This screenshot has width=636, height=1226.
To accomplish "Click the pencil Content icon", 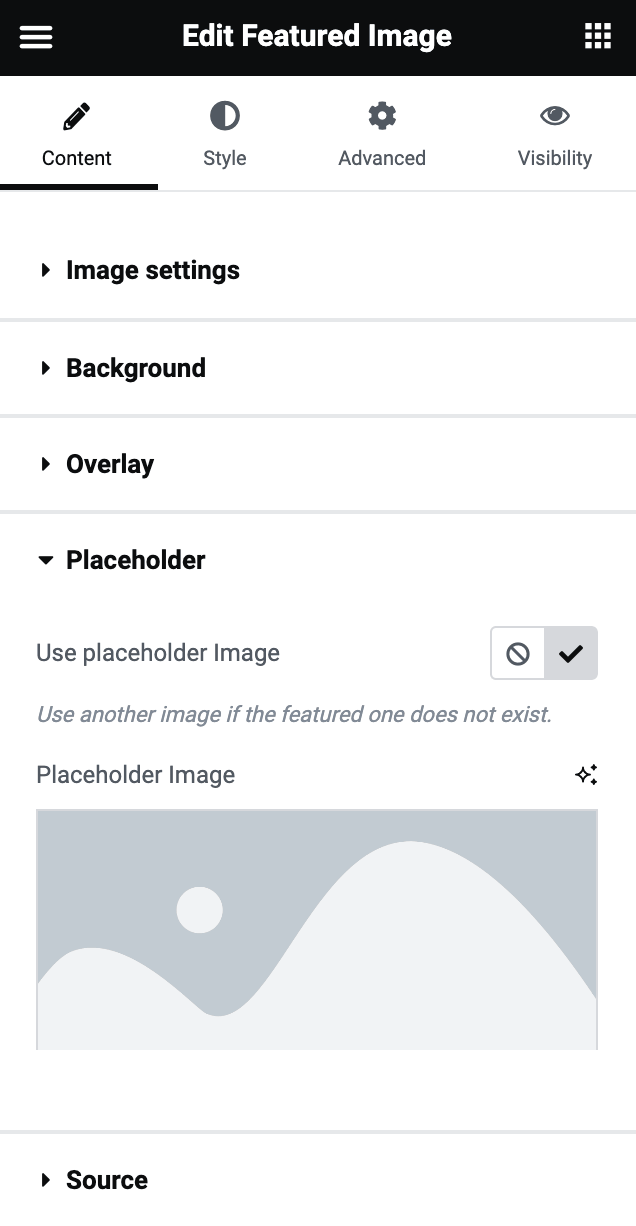I will tap(77, 117).
